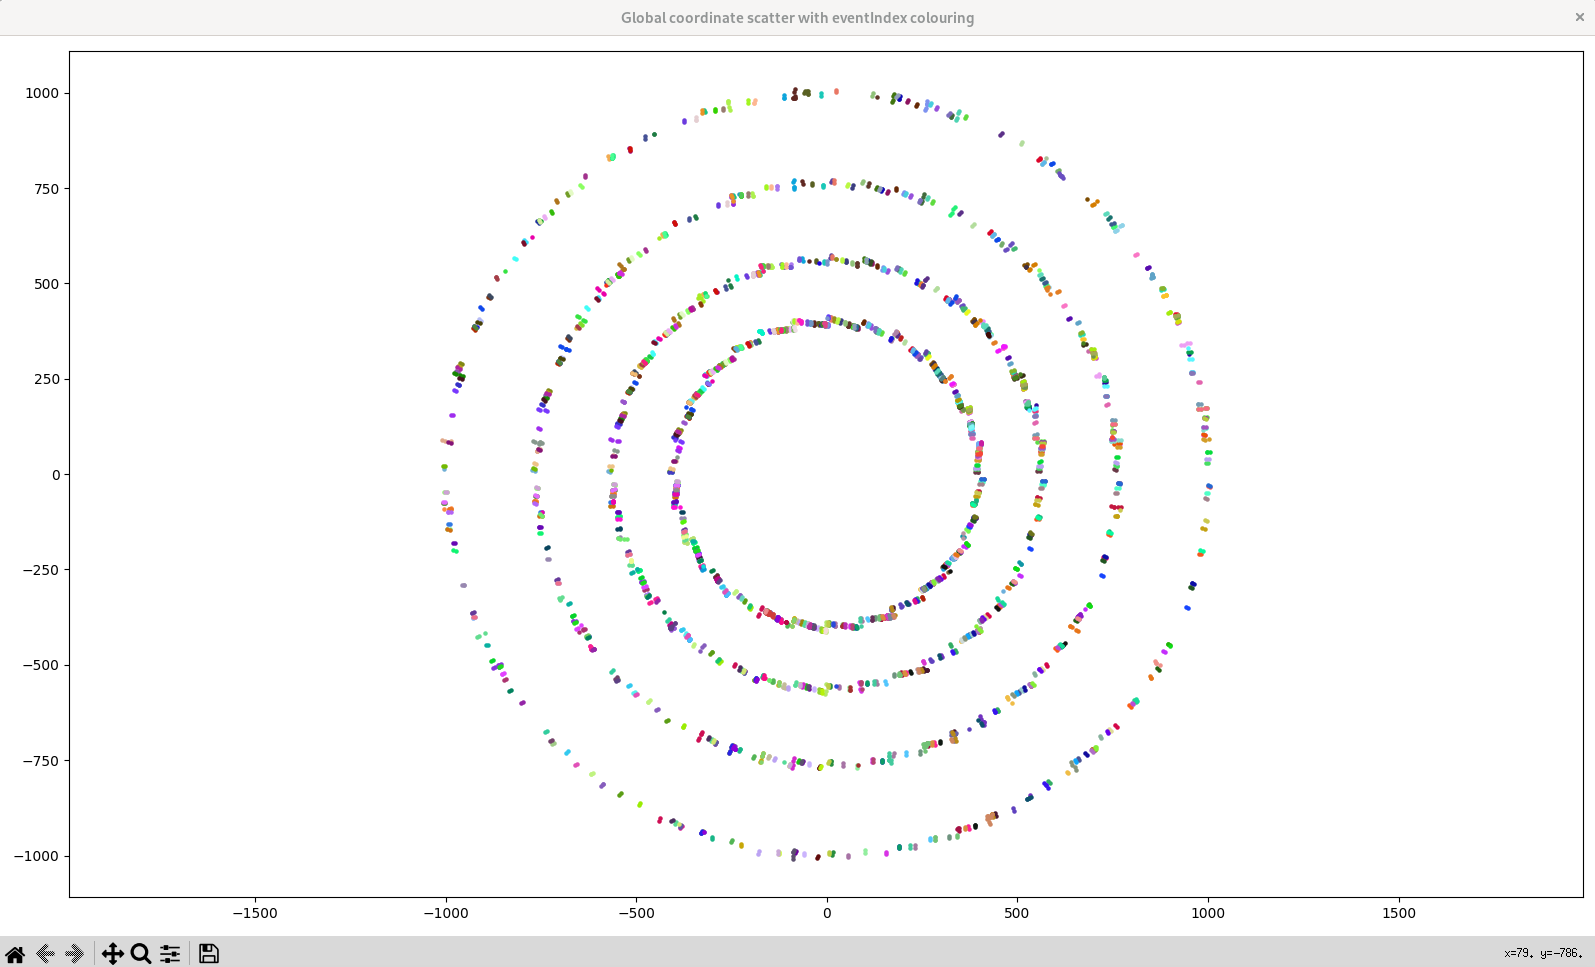Screen dimensions: 1595x967
Task: Click the cursor coordinate readout in the status bar
Action: point(1543,953)
